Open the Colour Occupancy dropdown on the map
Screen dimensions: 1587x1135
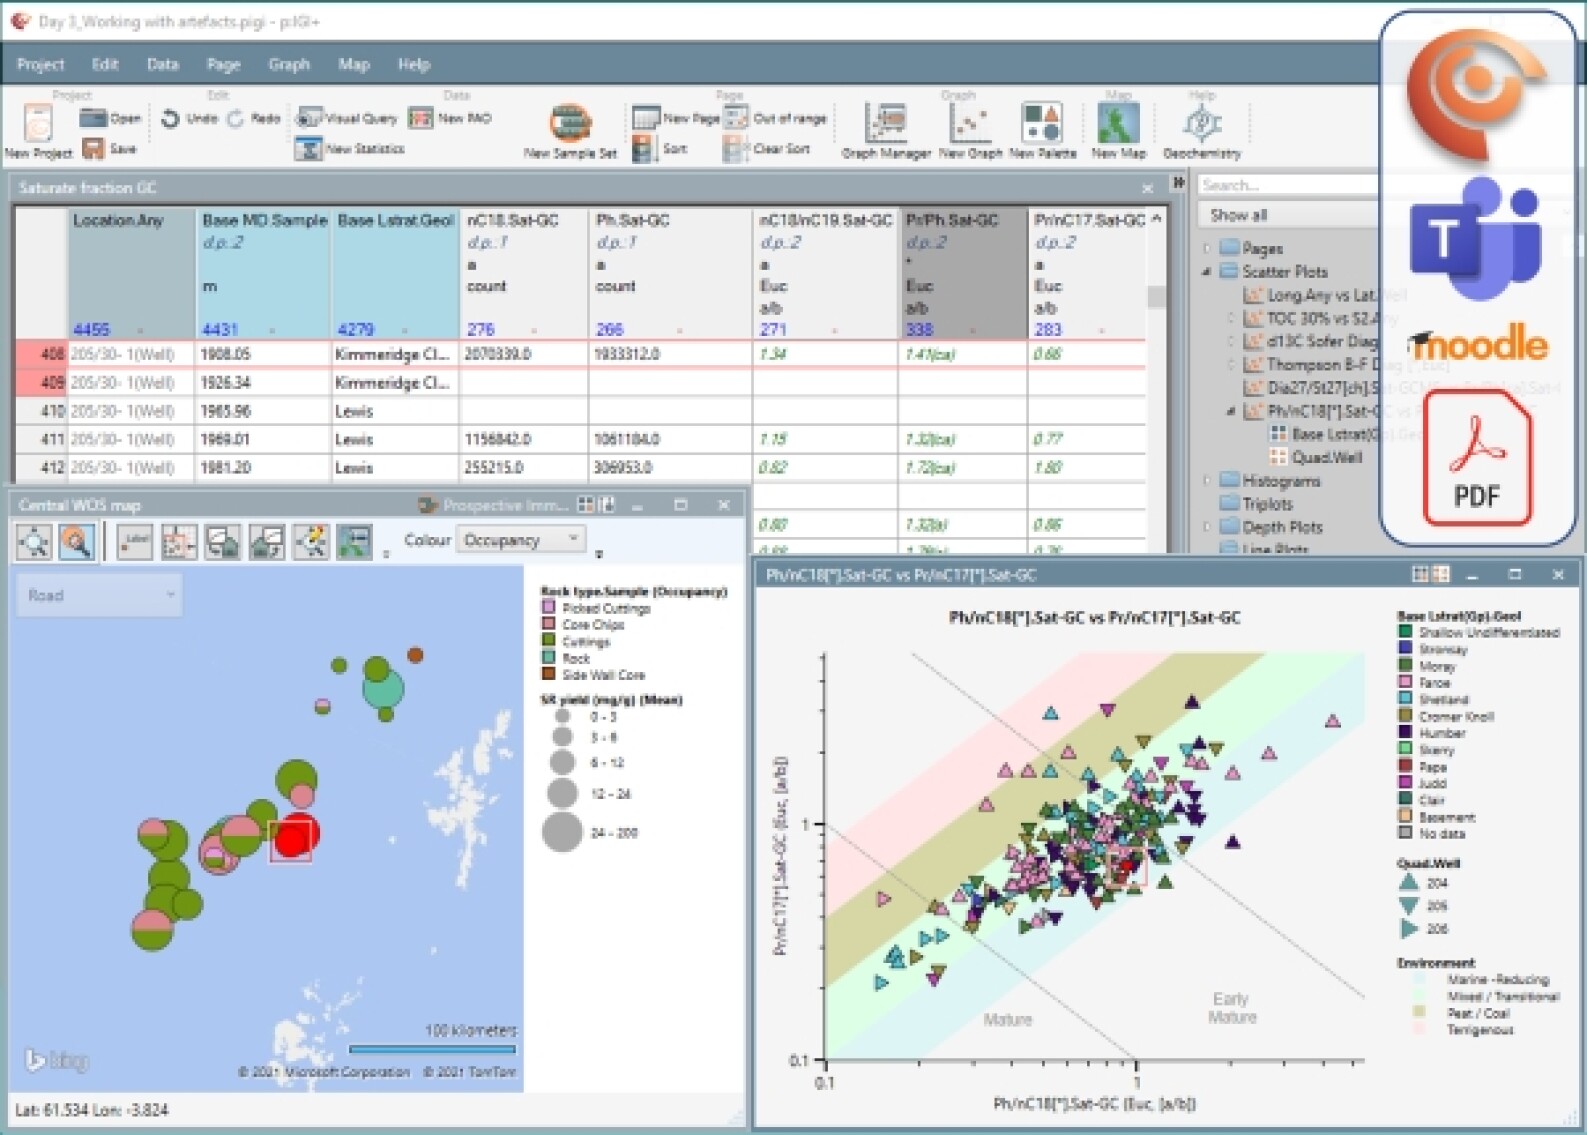(x=520, y=540)
